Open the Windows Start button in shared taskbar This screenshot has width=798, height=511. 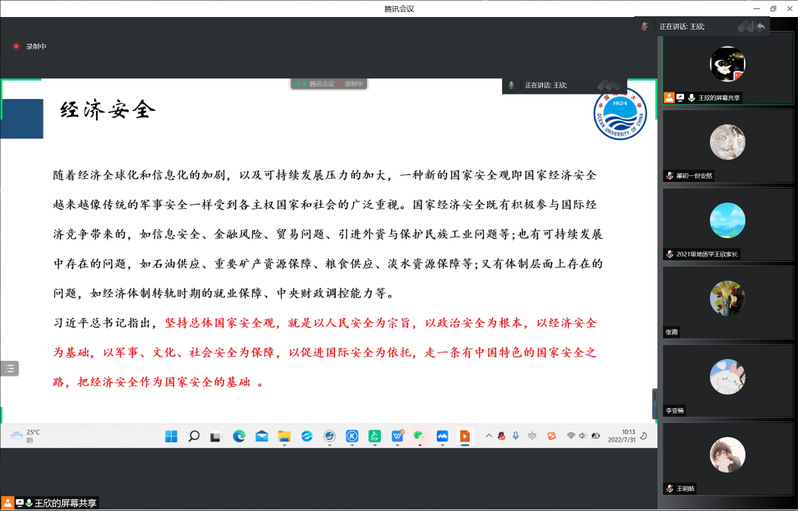[x=171, y=436]
